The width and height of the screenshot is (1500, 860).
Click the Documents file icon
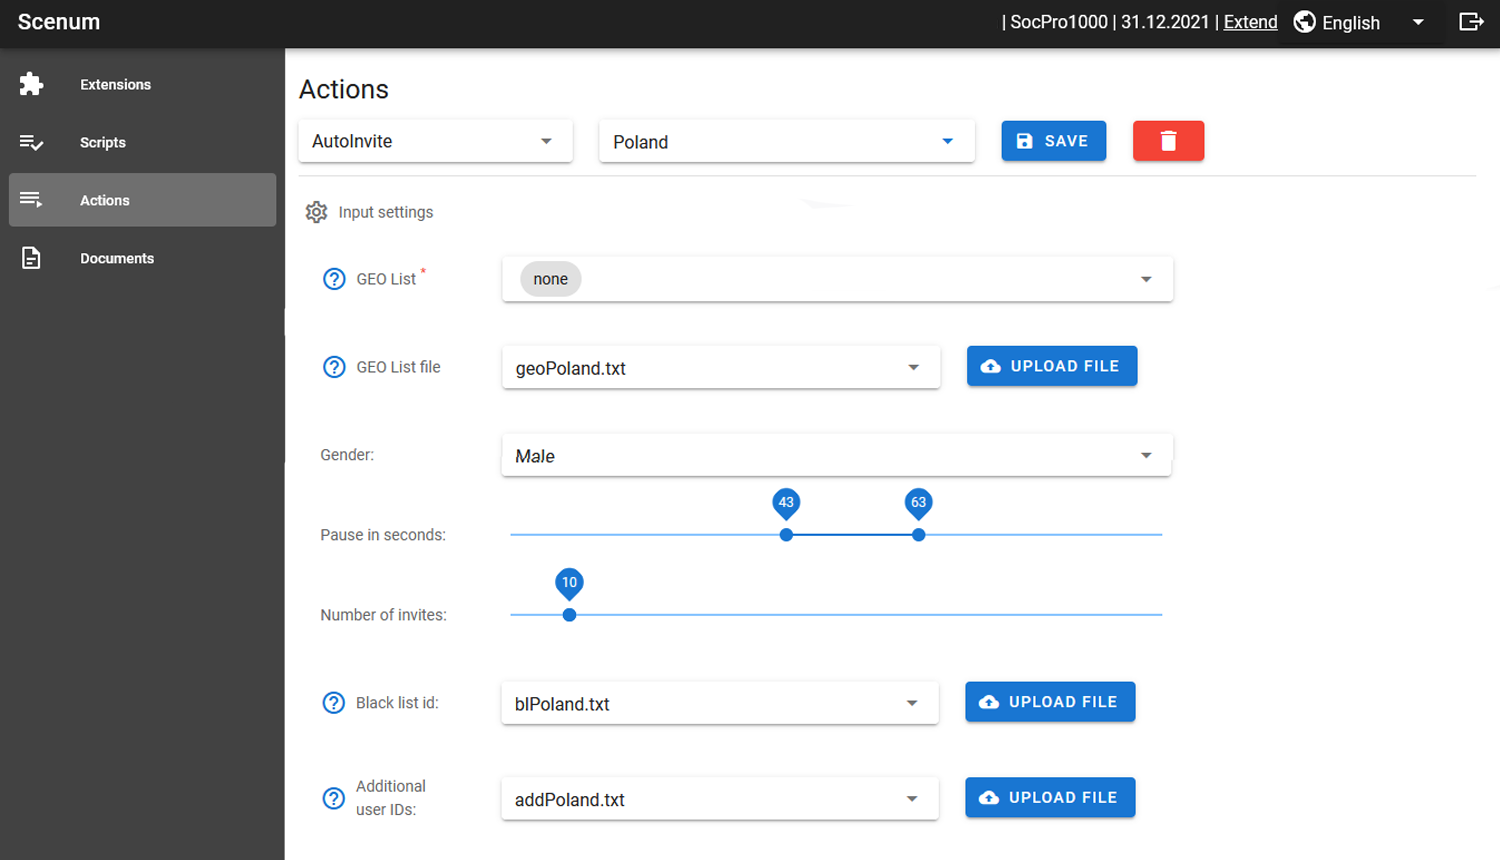point(31,258)
